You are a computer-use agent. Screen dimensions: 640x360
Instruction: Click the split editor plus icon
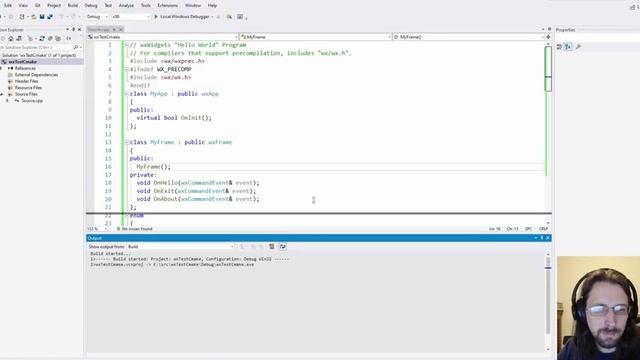548,37
